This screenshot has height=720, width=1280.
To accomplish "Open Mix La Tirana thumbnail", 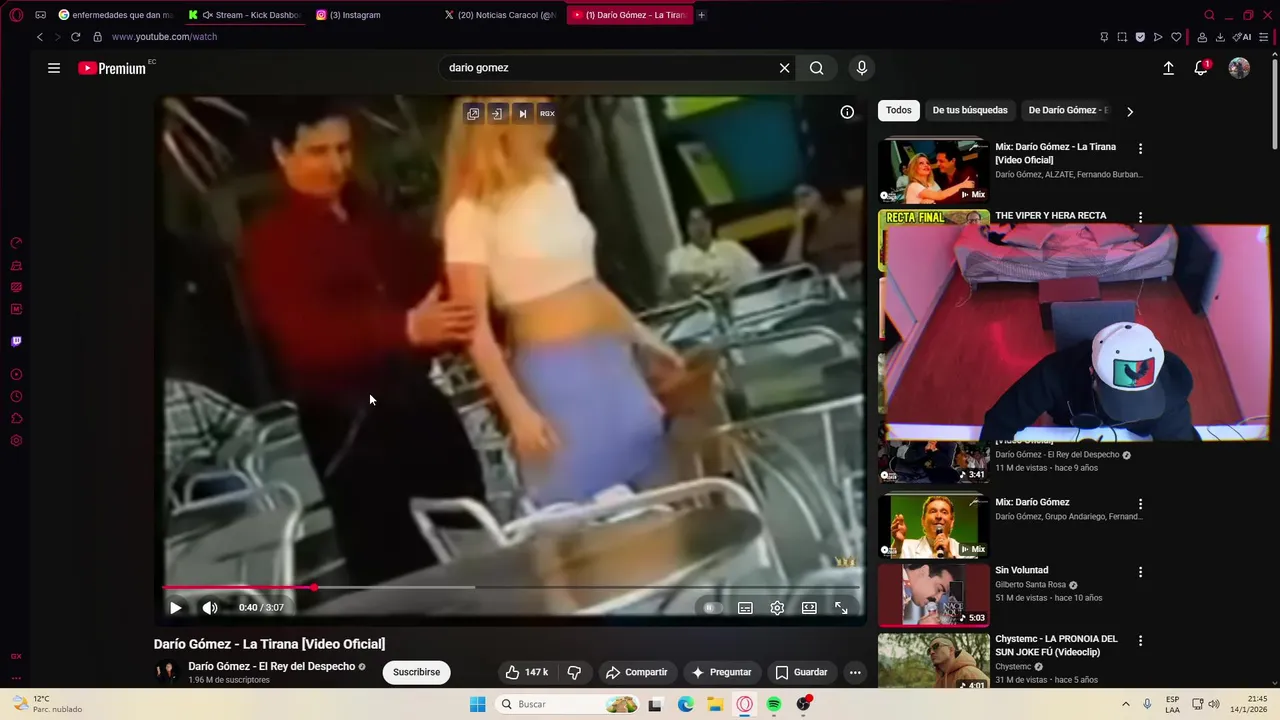I will tap(933, 171).
